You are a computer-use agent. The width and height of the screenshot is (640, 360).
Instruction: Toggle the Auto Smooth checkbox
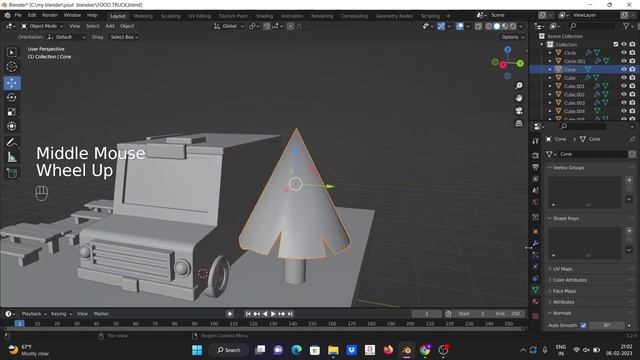pos(583,325)
